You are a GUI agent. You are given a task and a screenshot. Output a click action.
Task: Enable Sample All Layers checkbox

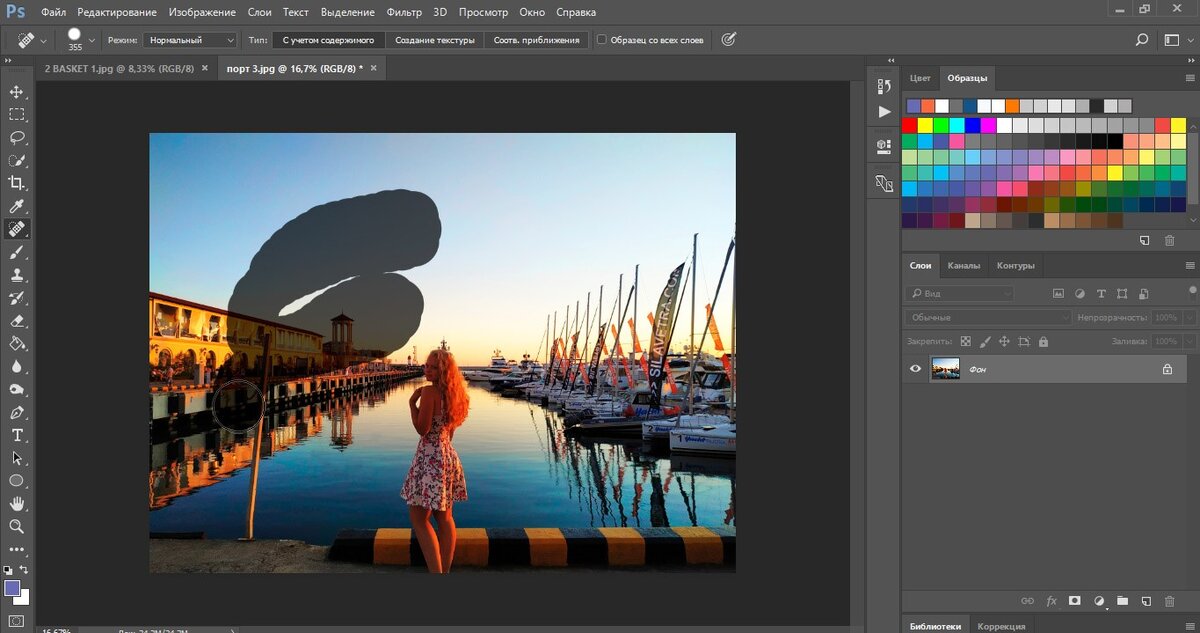602,40
